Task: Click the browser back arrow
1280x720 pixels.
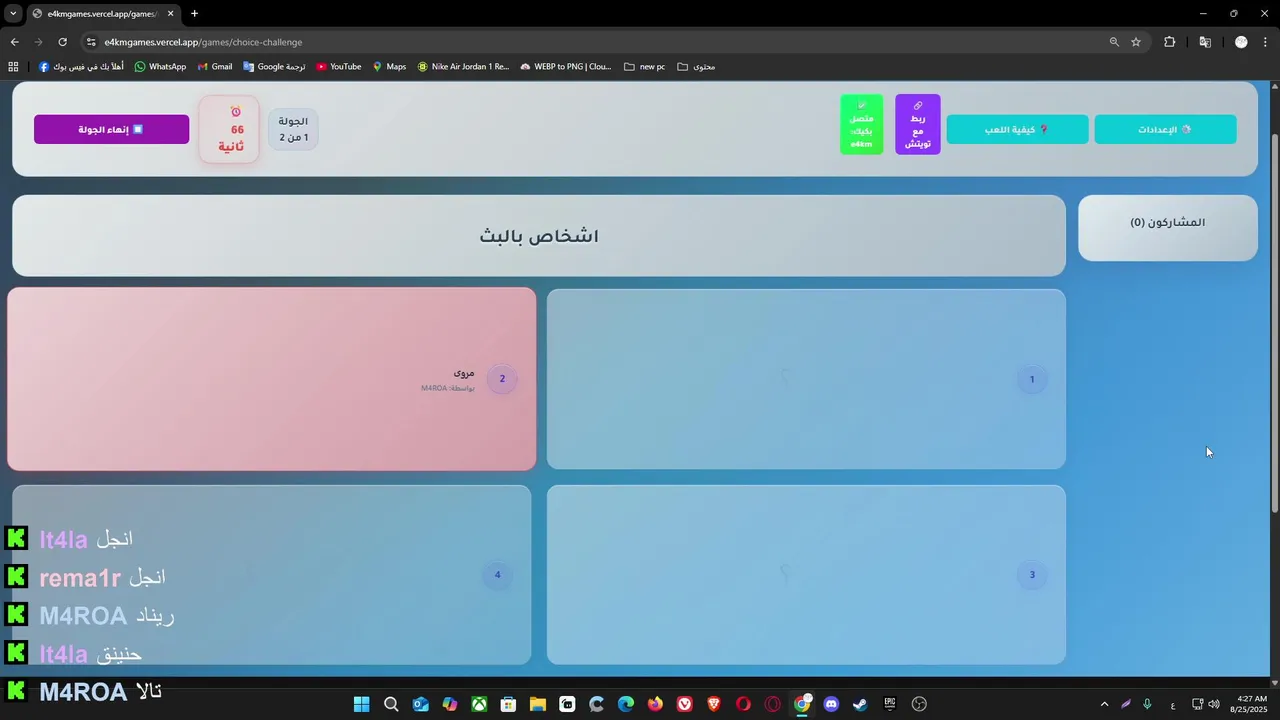Action: tap(14, 42)
